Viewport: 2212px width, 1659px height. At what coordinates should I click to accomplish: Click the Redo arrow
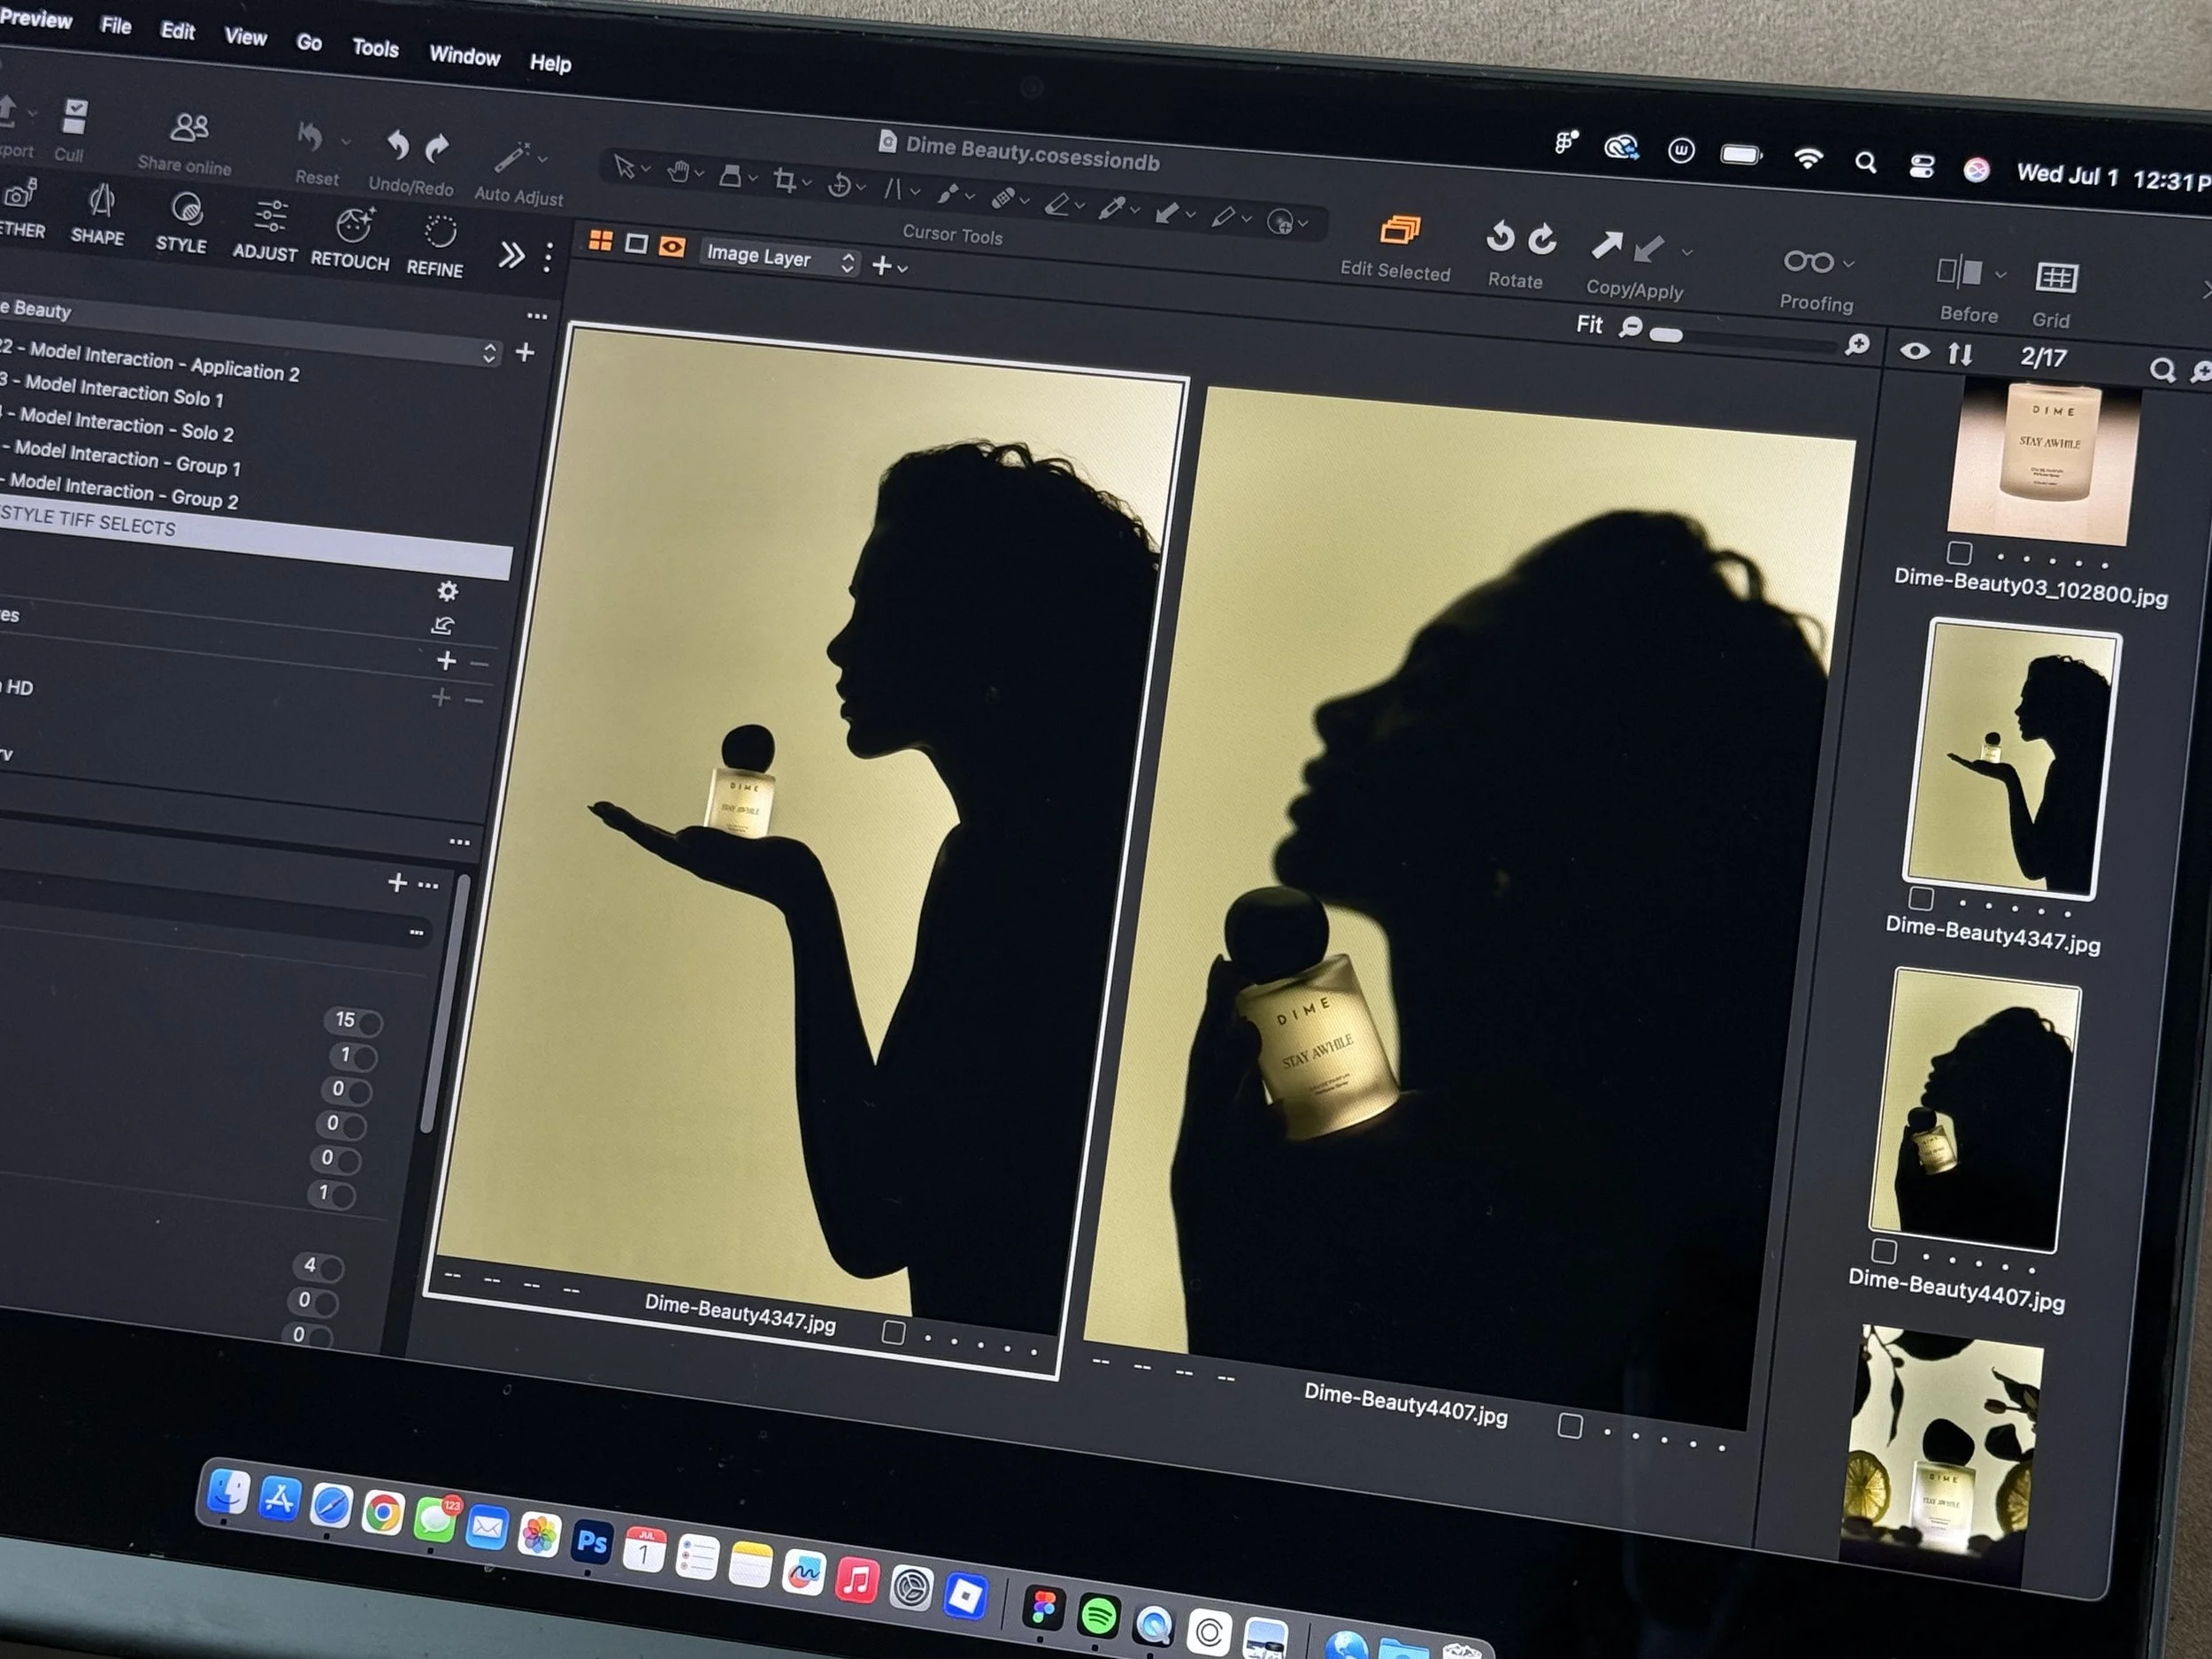(x=437, y=148)
